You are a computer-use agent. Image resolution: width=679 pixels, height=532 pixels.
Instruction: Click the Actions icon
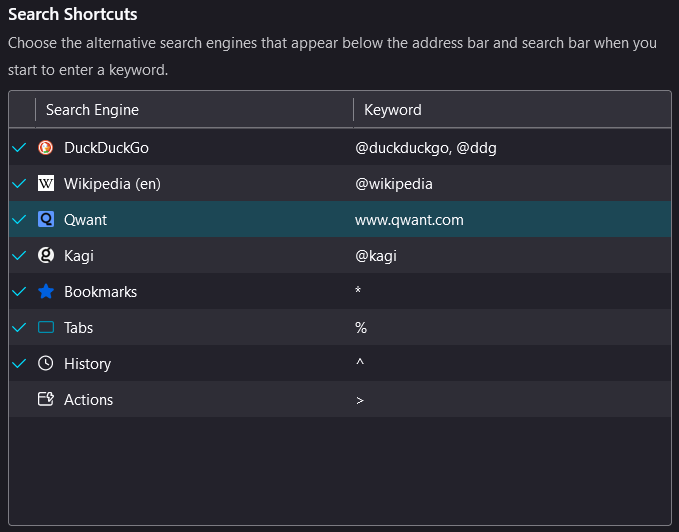(x=45, y=399)
